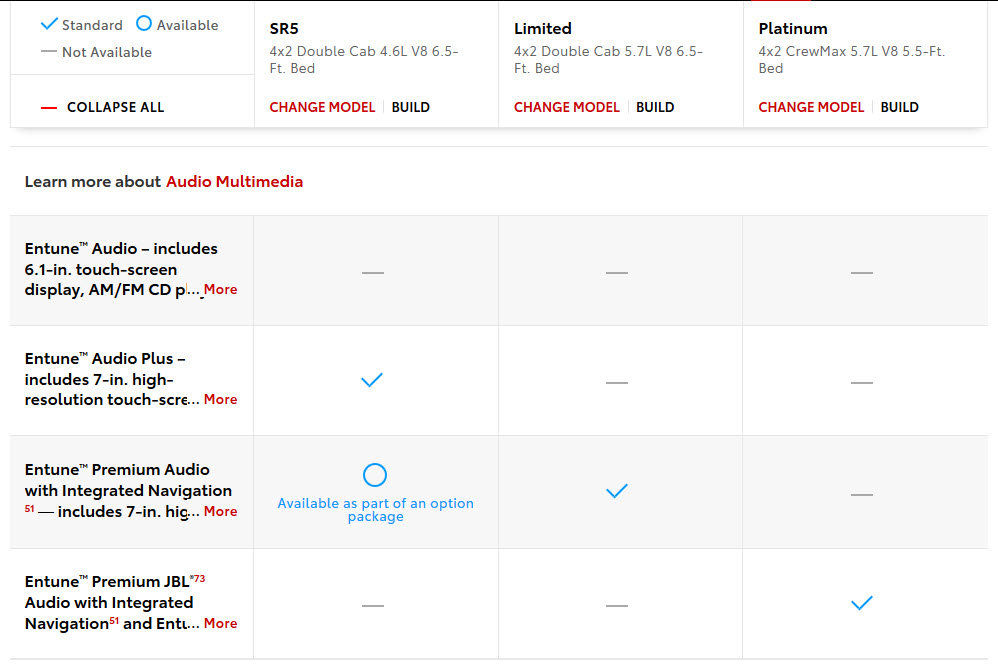Click the '4x2 Double Cab 4.6L V8' SR5 description
Viewport: 998px width, 672px height.
[x=364, y=59]
